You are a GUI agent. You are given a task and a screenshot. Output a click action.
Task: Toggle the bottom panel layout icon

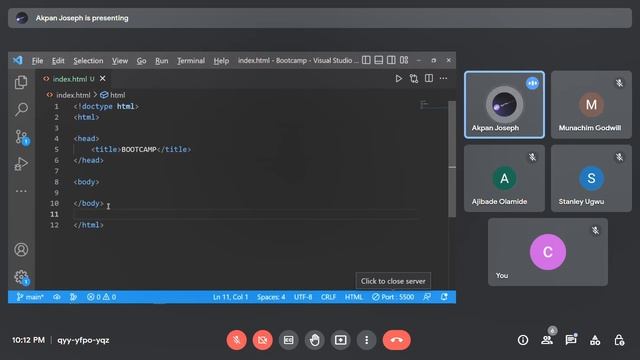[x=379, y=60]
